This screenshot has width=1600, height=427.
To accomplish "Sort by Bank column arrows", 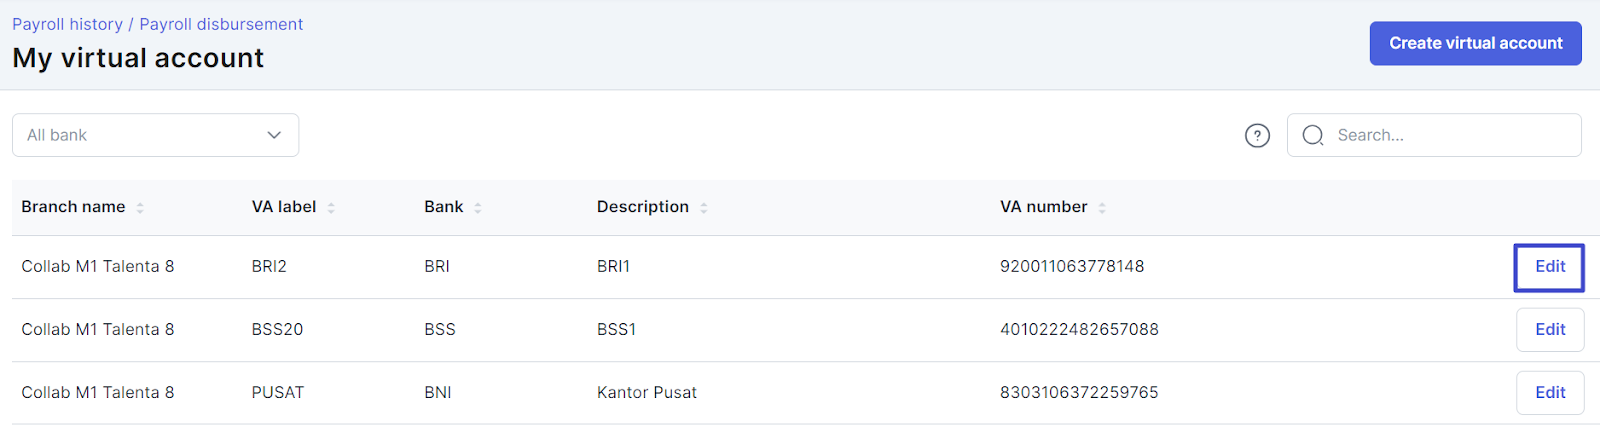I will 478,207.
